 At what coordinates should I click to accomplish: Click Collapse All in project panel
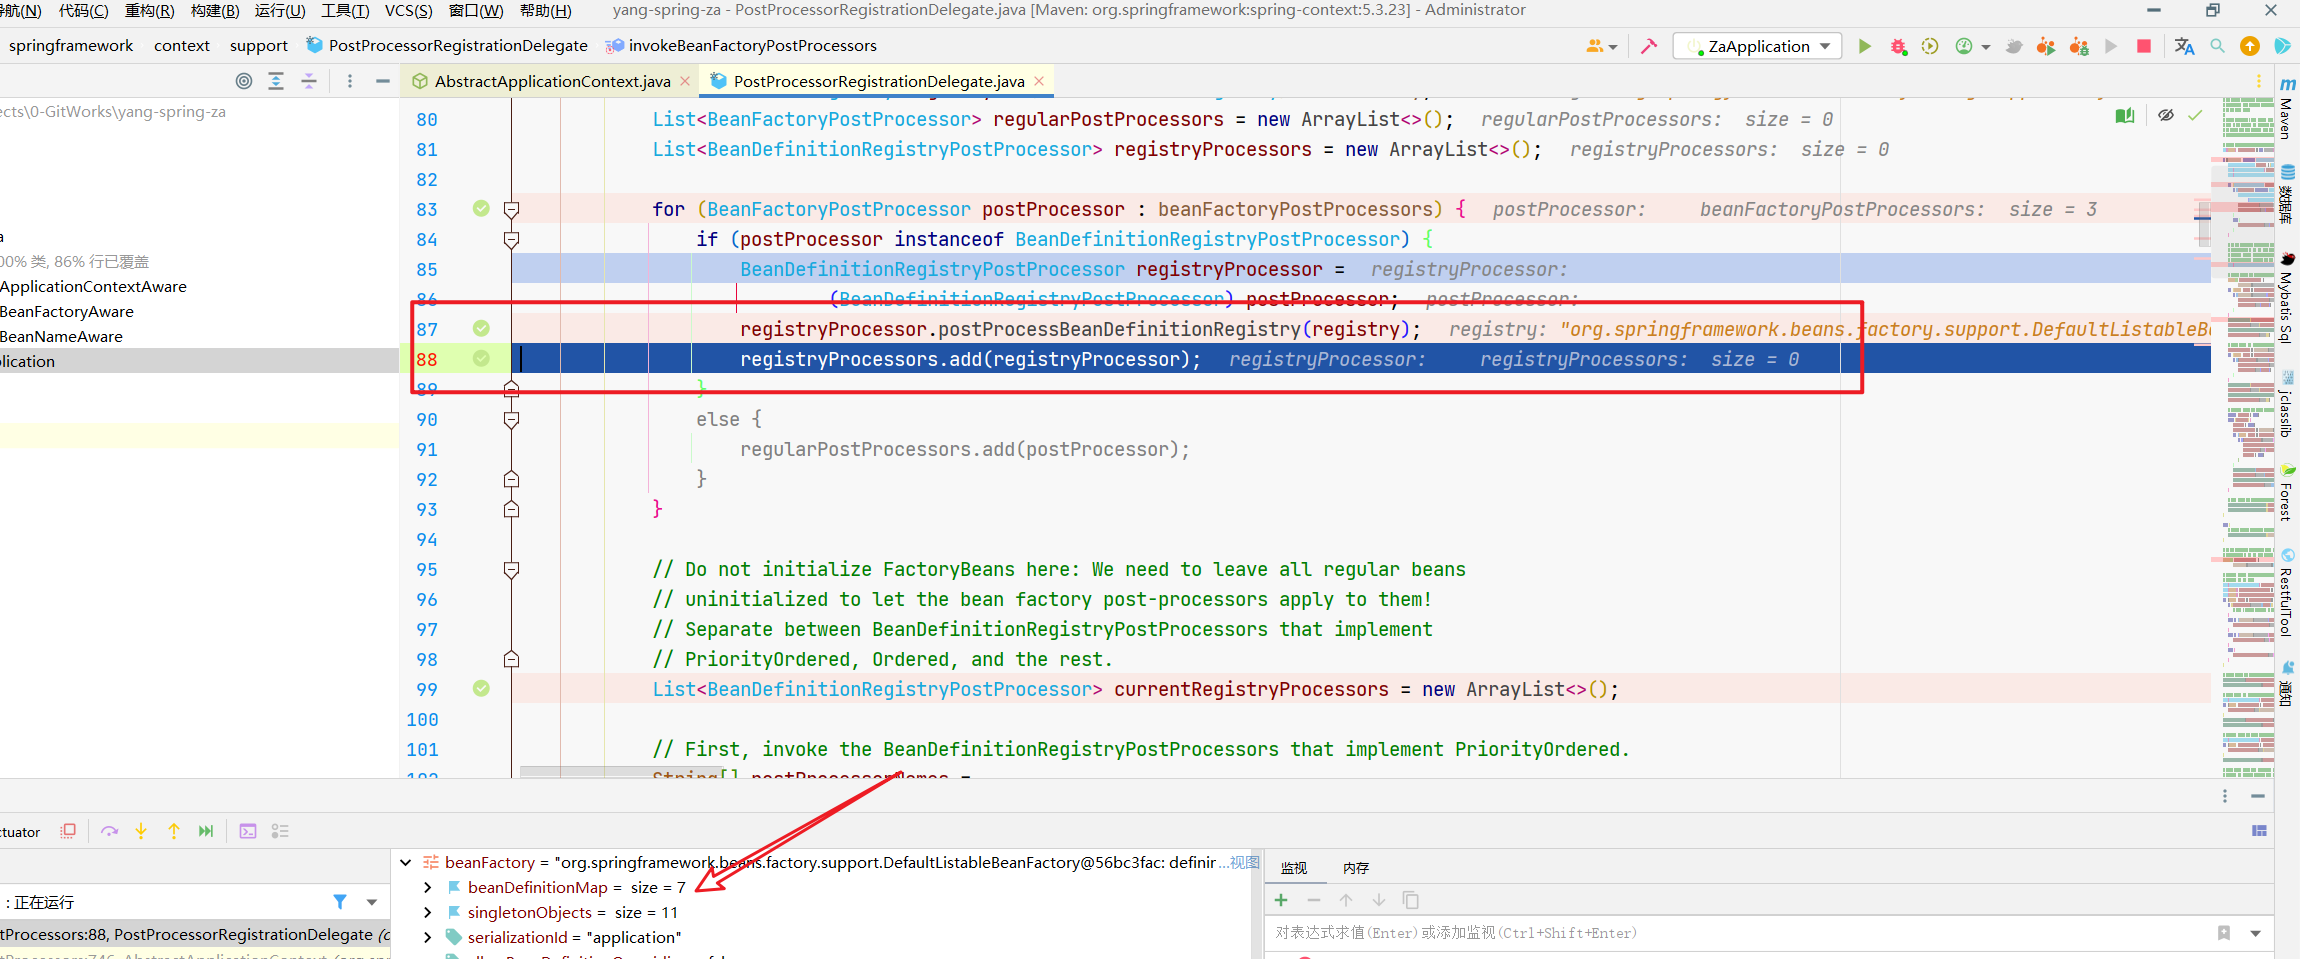(309, 81)
